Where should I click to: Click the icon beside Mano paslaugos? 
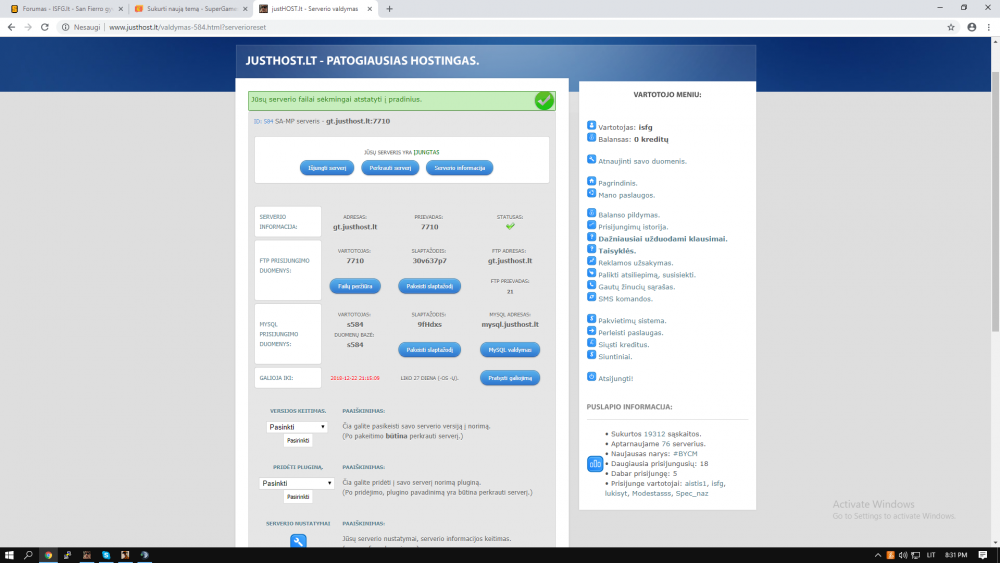pyautogui.click(x=591, y=193)
